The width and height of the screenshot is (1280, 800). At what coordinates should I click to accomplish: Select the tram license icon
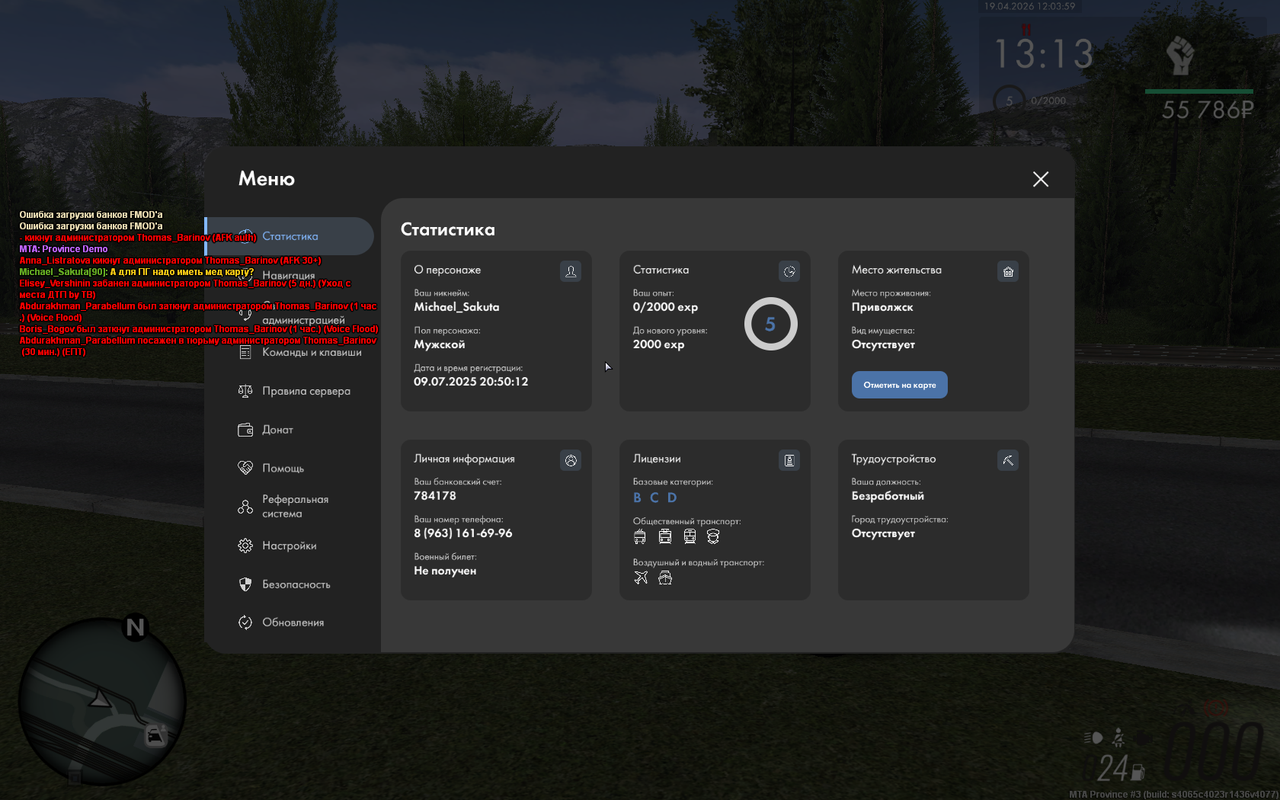(x=665, y=537)
